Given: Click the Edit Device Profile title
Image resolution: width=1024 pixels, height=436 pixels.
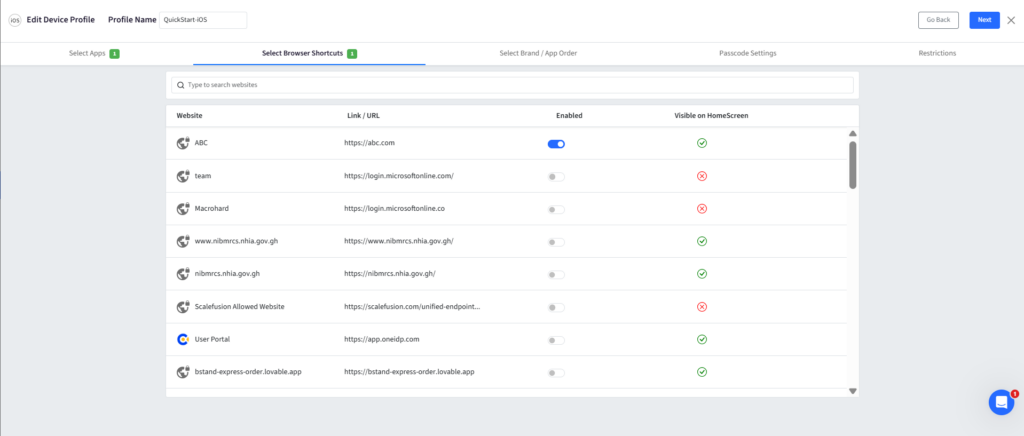Looking at the screenshot, I should pyautogui.click(x=61, y=20).
